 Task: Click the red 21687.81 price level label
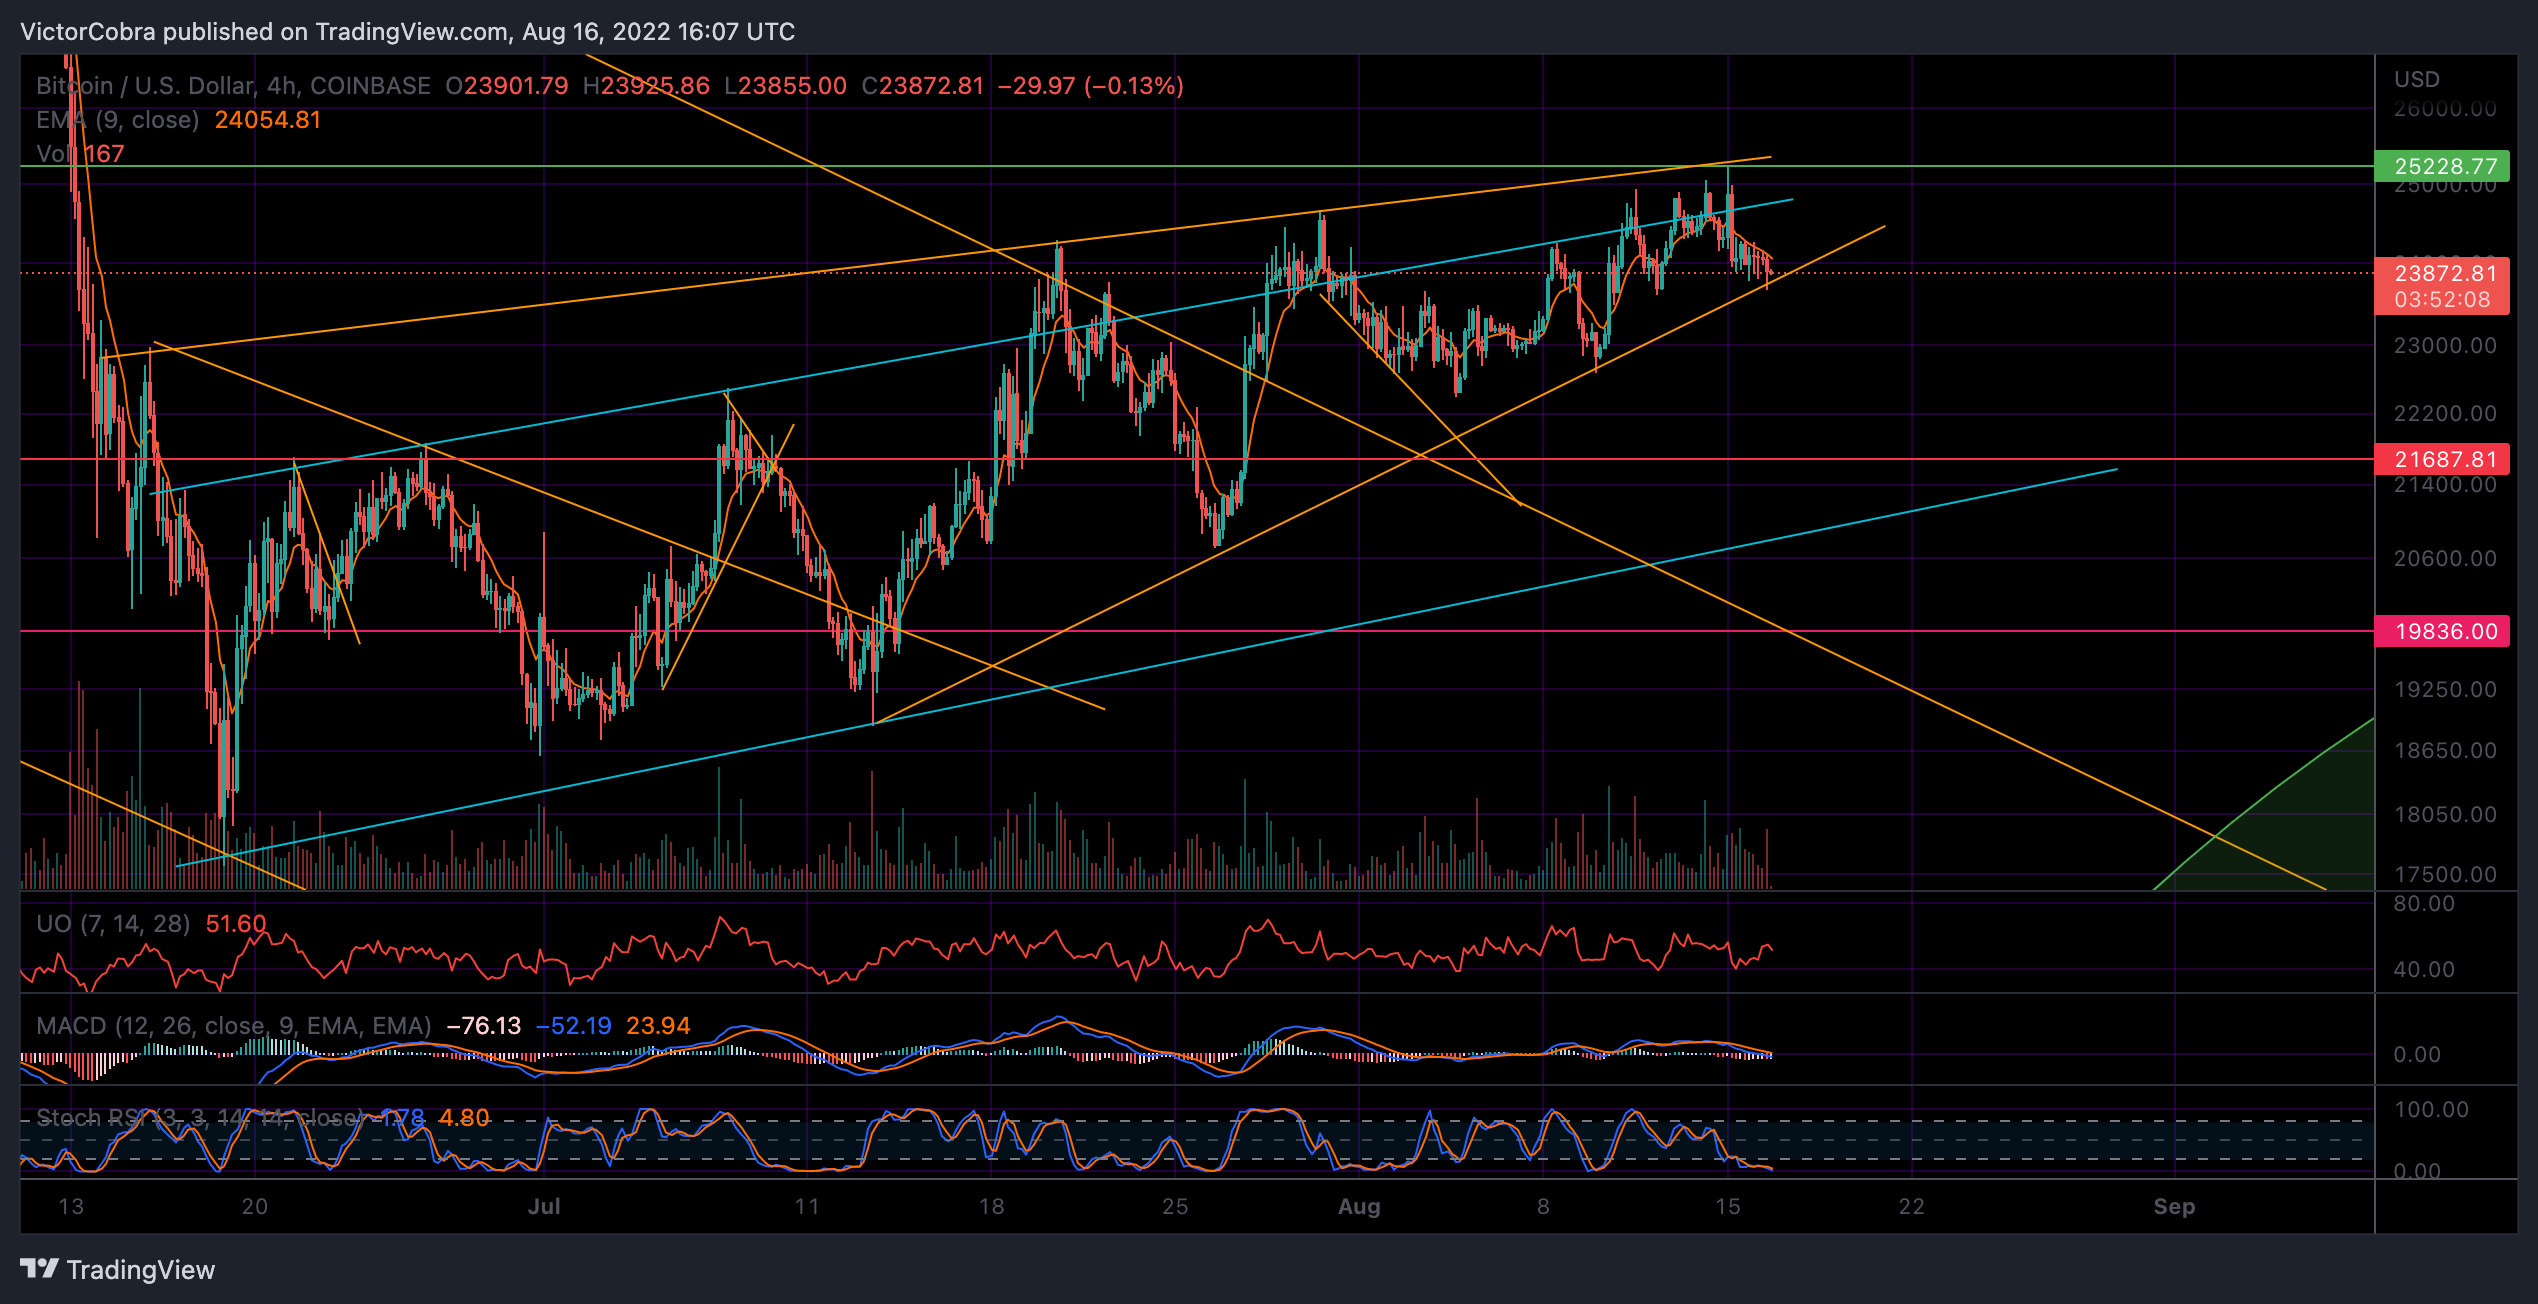tap(2441, 459)
